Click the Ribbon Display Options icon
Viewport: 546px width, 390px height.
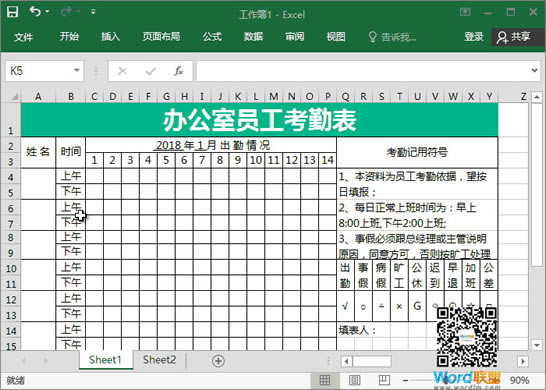click(465, 12)
